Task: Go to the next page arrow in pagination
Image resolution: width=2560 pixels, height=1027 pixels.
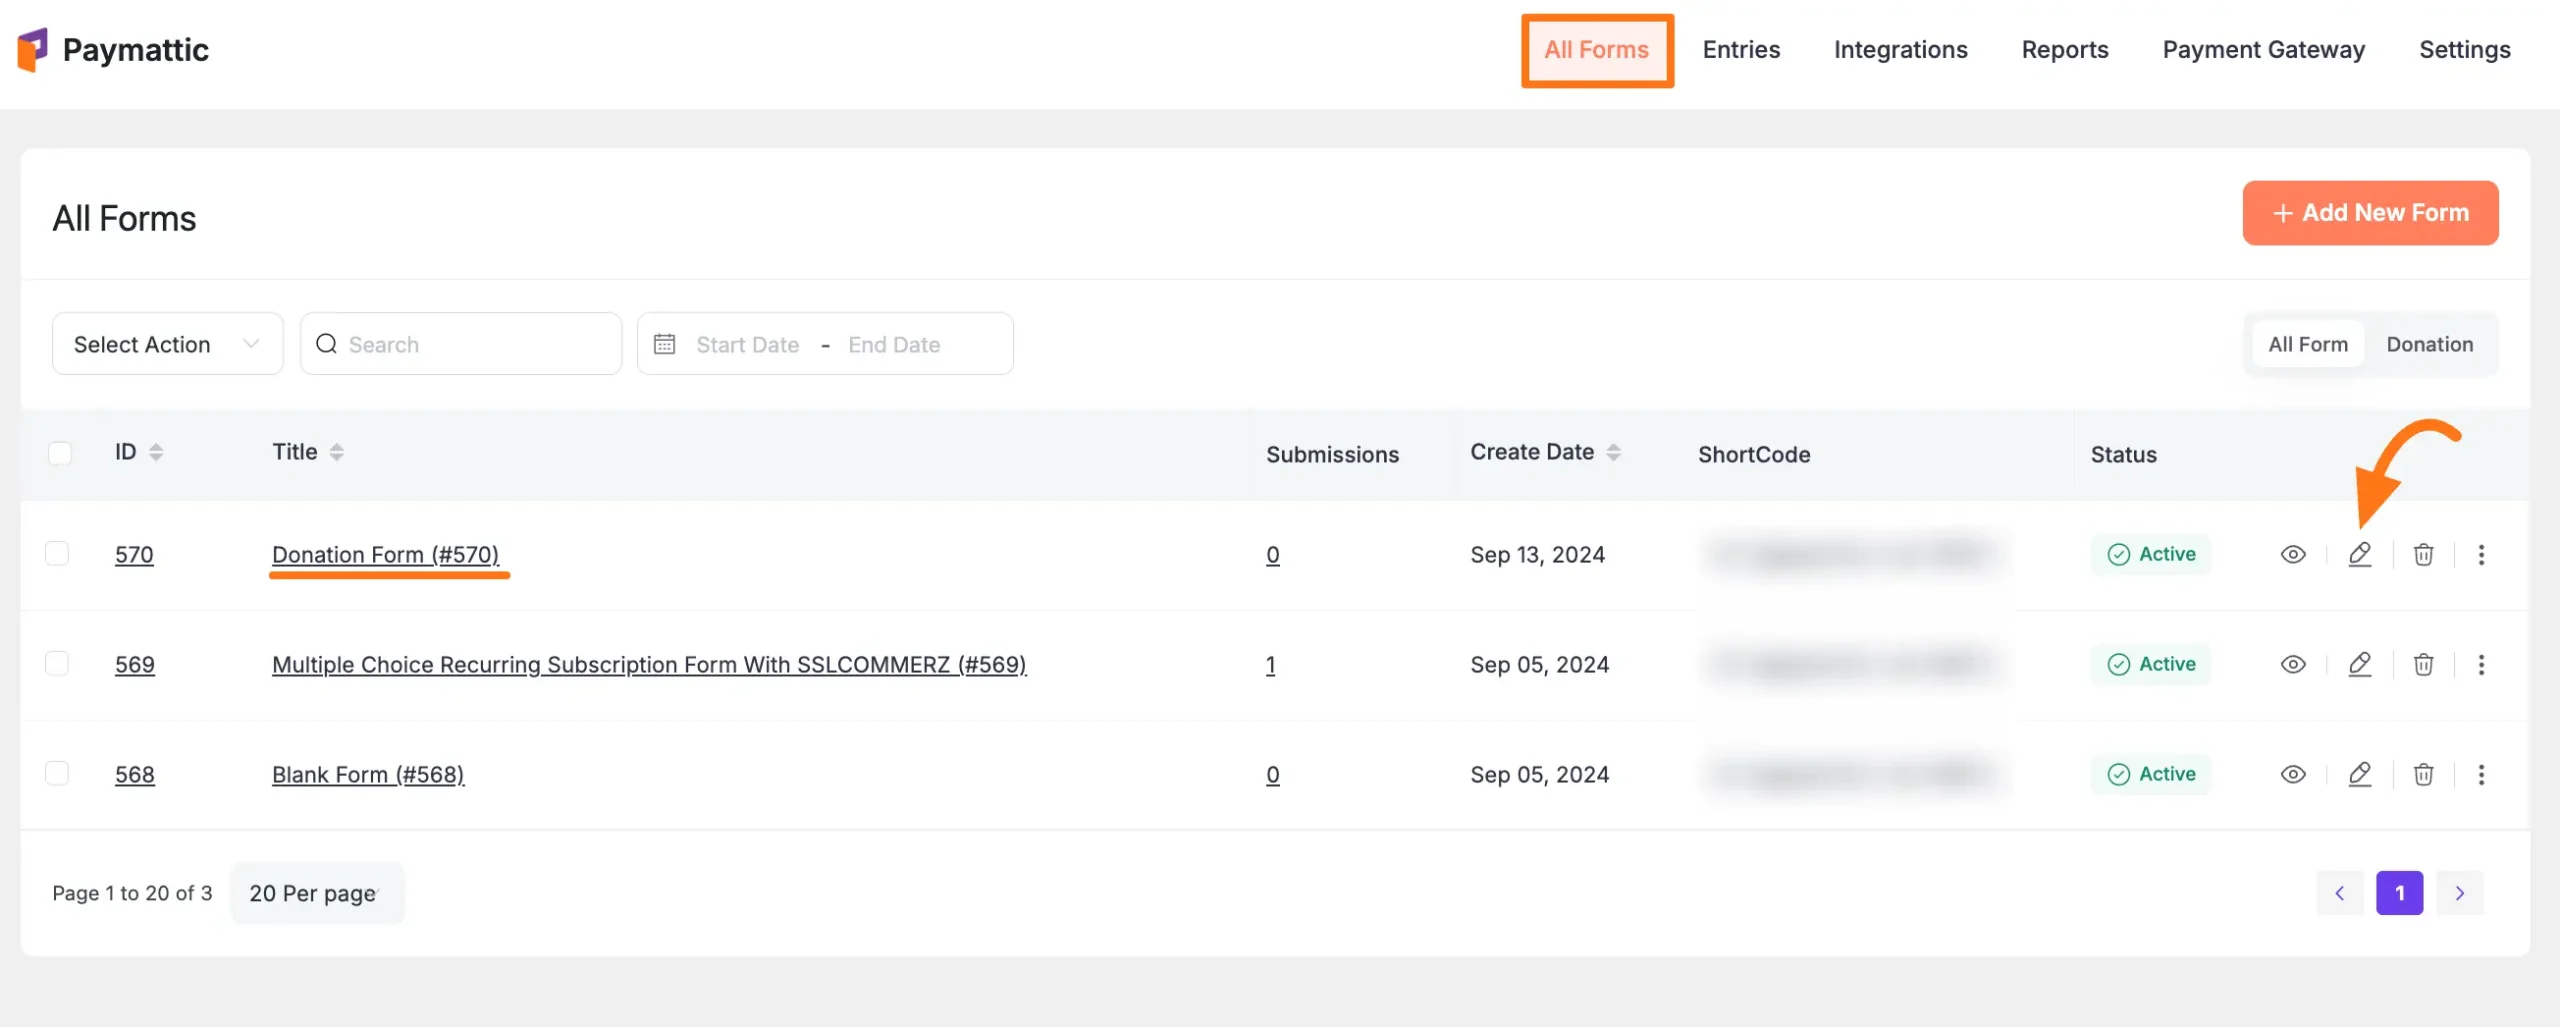Action: [x=2459, y=893]
